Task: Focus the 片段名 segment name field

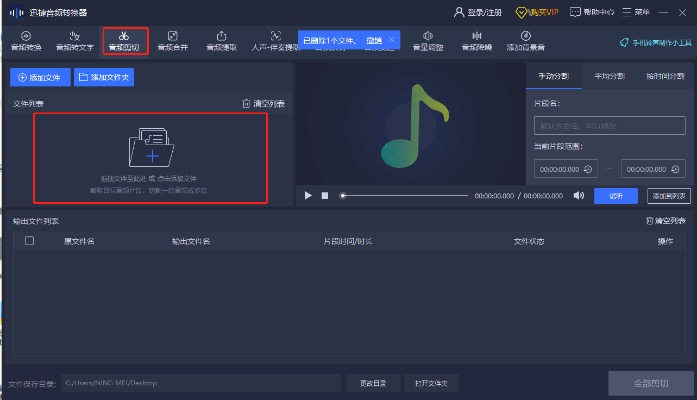Action: coord(609,126)
